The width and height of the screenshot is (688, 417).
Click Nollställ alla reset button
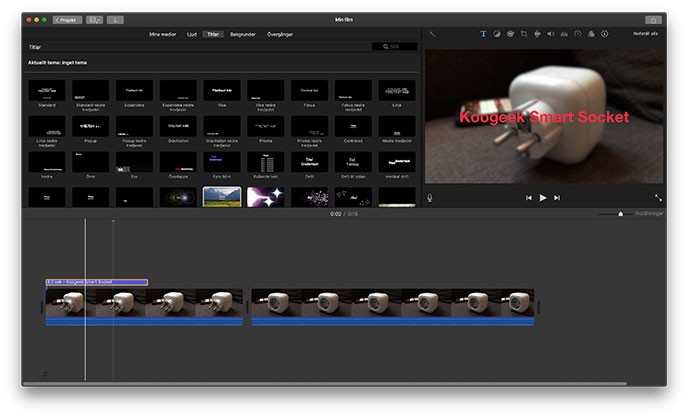tap(645, 34)
